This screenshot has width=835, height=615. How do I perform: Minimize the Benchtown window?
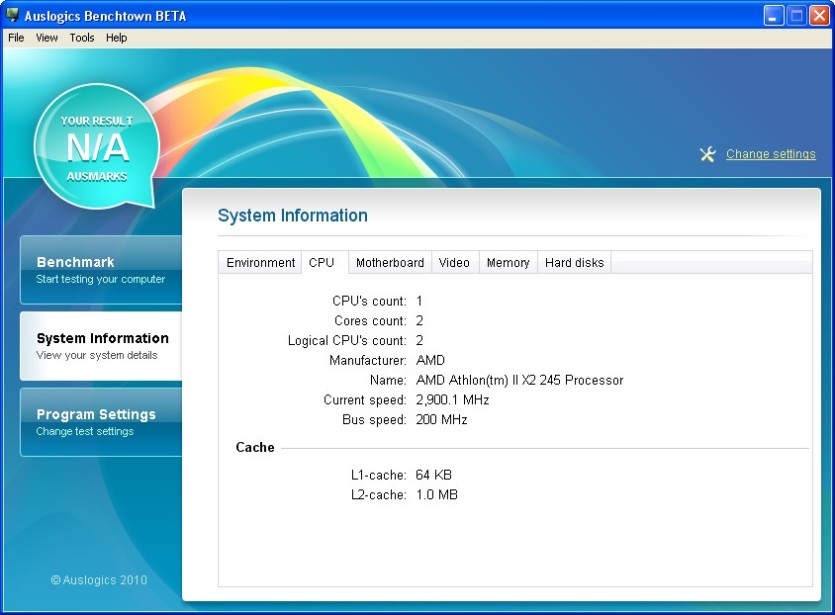point(773,15)
